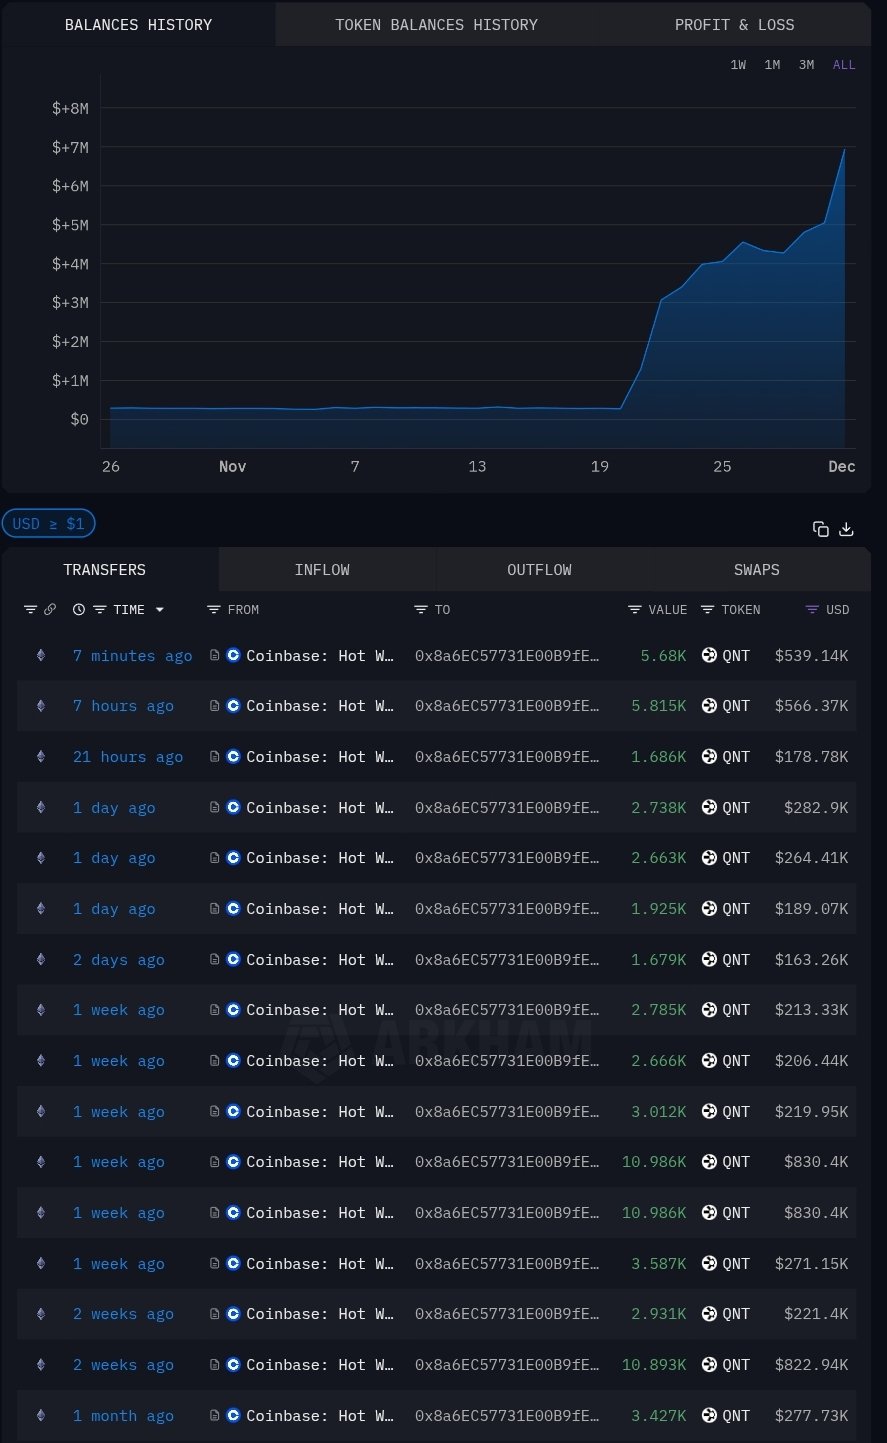Switch to the PROFIT & LOSS tab
The image size is (887, 1443).
pyautogui.click(x=734, y=25)
